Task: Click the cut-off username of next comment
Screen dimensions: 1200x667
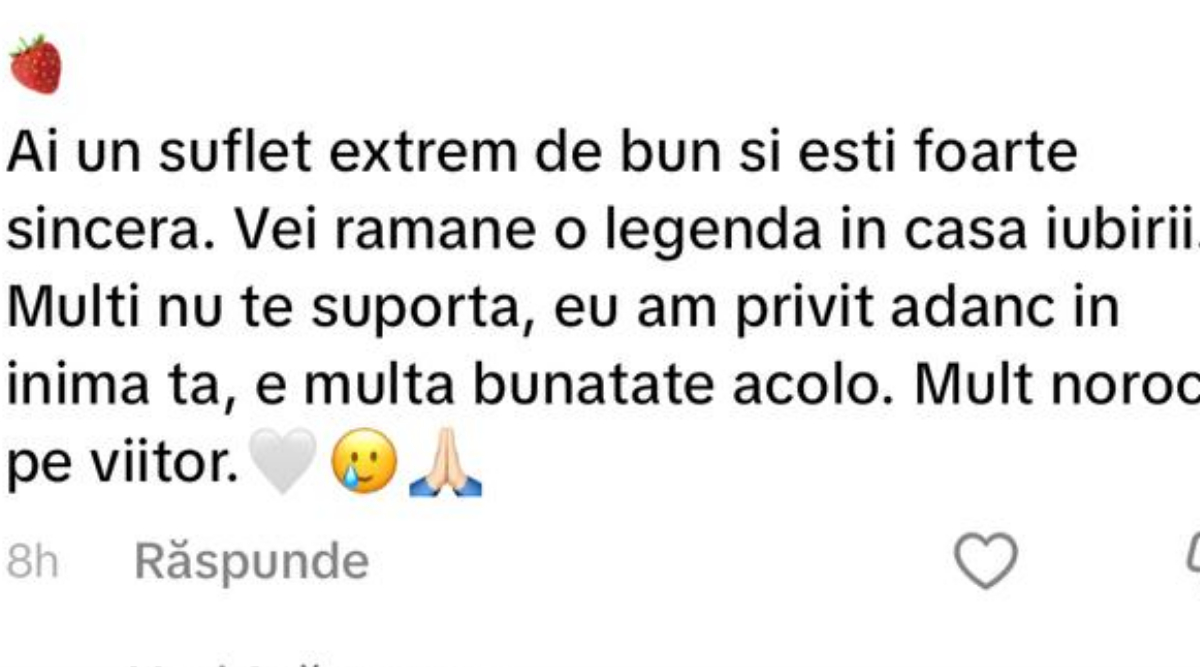Action: pyautogui.click(x=230, y=662)
